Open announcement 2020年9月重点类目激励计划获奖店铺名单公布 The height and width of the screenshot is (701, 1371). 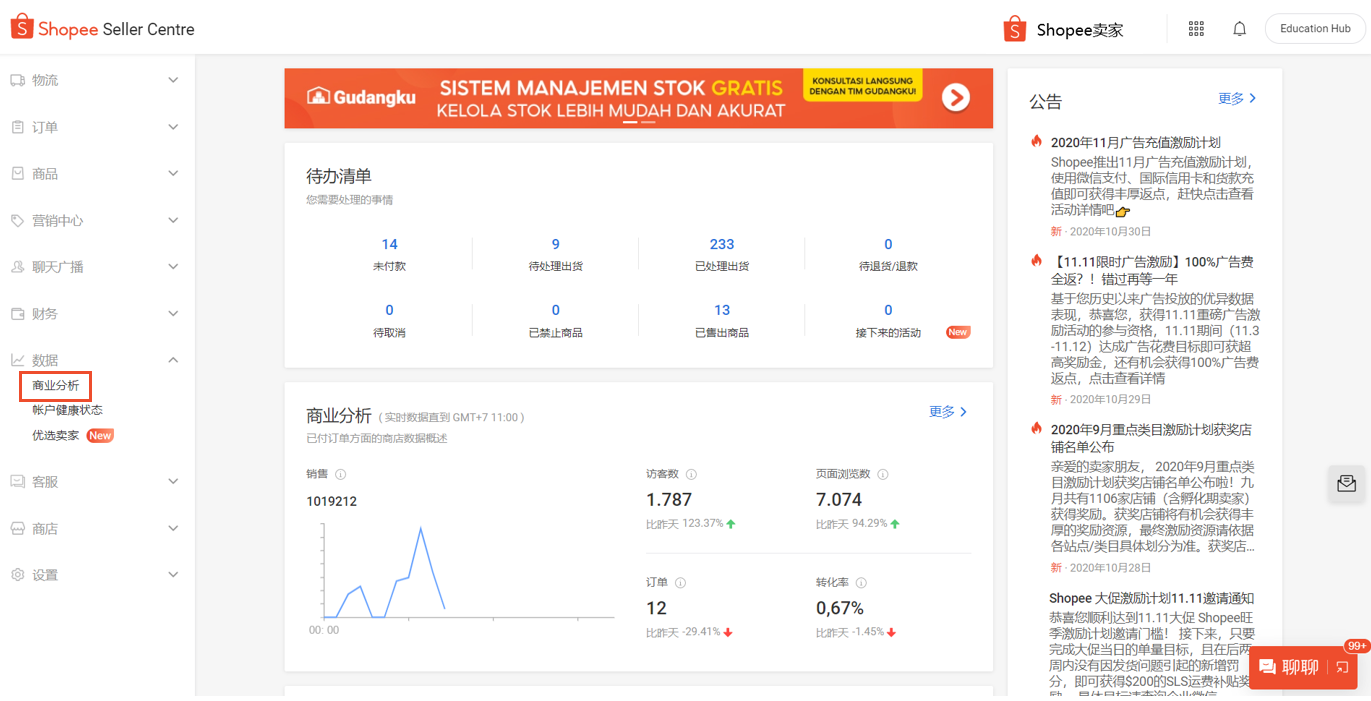coord(1151,438)
